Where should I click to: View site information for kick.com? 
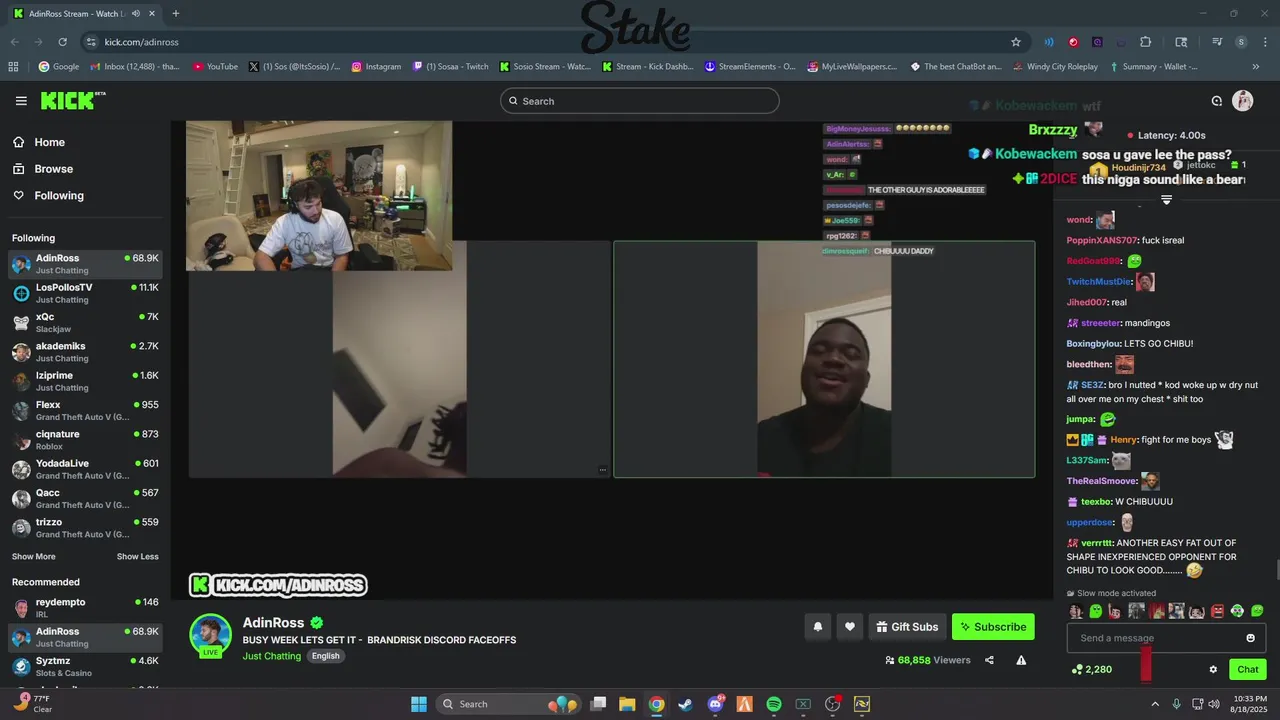point(91,42)
